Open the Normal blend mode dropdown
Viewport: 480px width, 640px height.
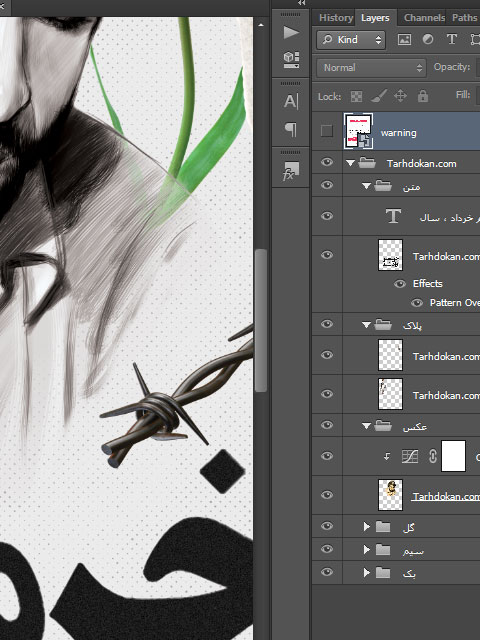[371, 68]
